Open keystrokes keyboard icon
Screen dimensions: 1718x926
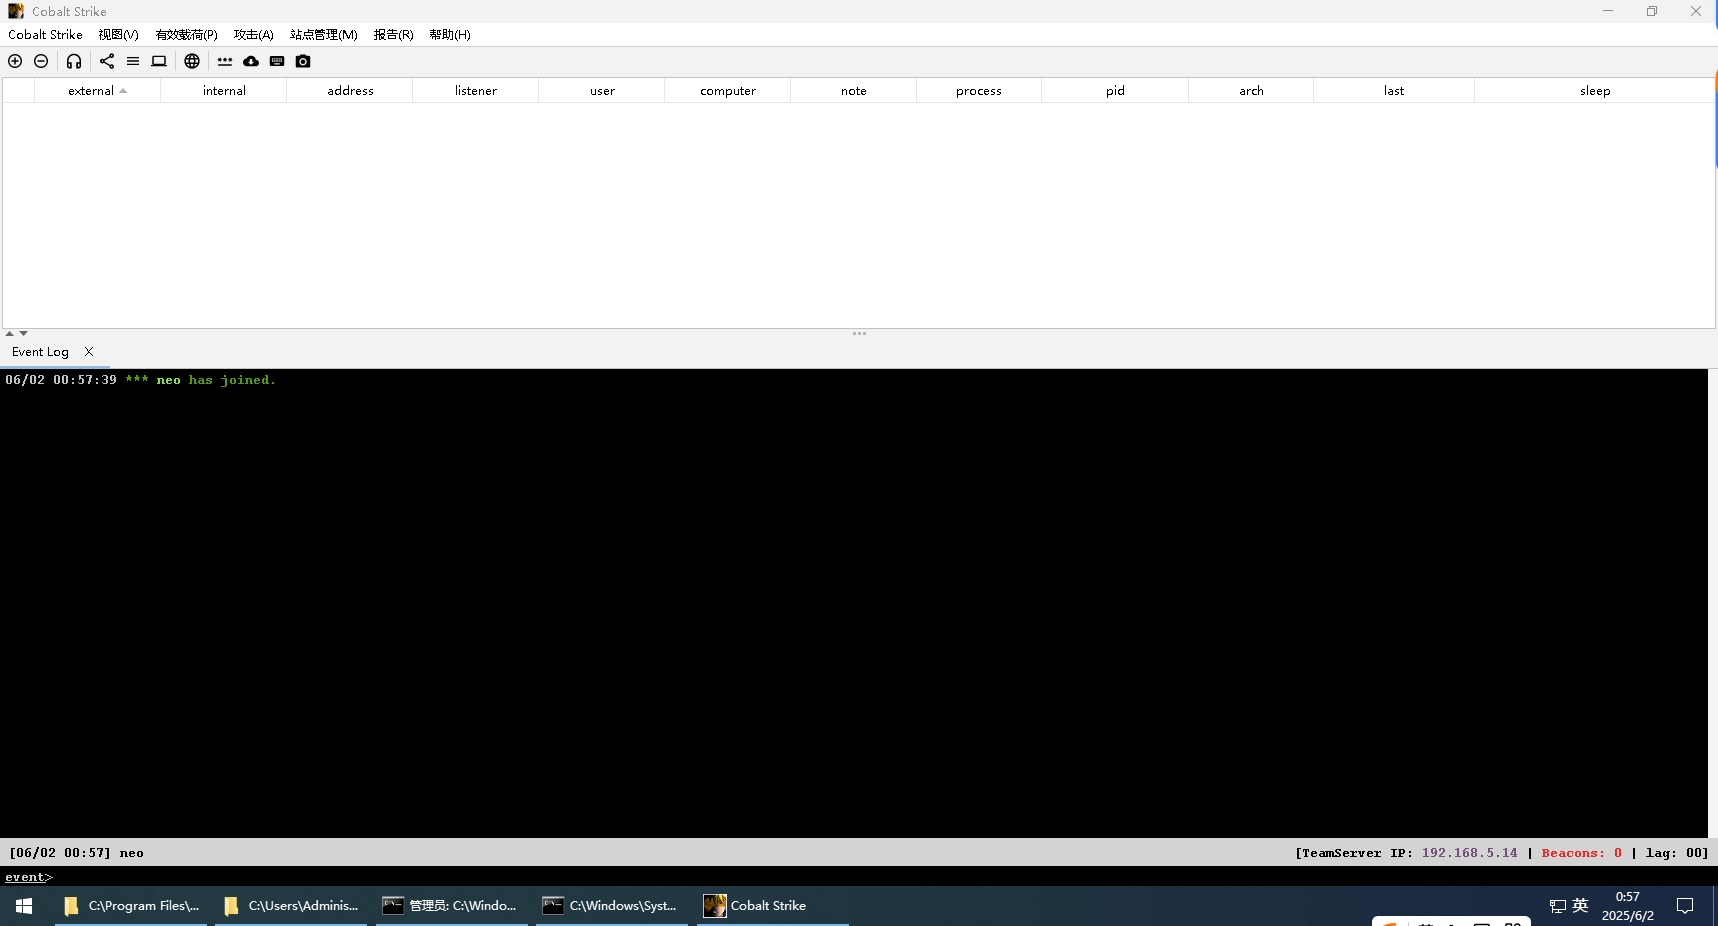click(277, 61)
